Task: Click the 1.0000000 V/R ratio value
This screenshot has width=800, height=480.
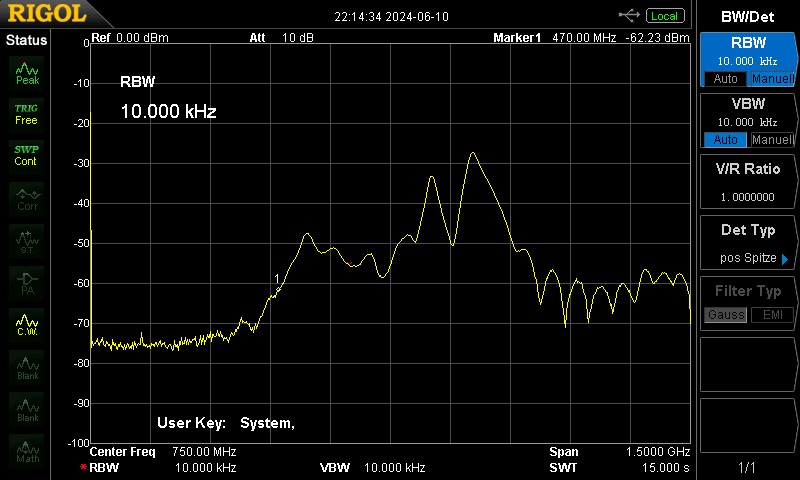Action: click(x=747, y=197)
